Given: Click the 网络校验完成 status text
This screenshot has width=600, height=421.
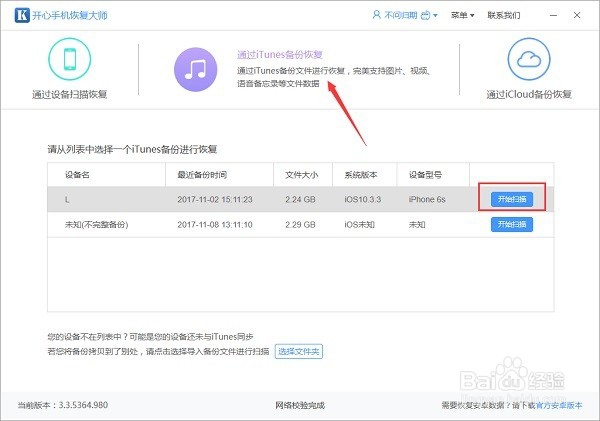Looking at the screenshot, I should tap(300, 405).
